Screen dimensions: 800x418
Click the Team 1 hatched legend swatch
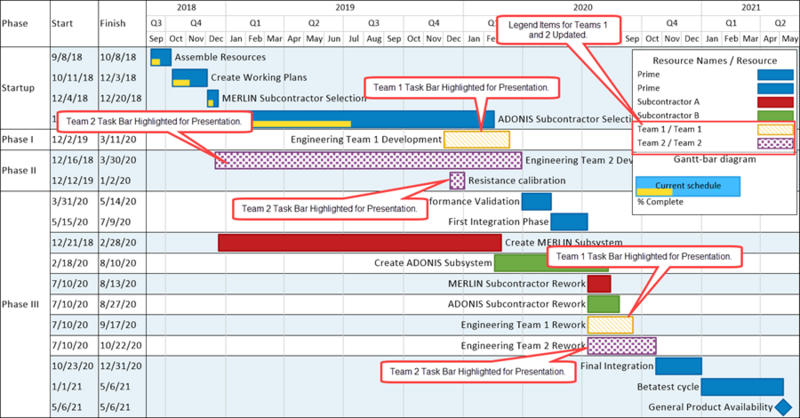coord(776,129)
